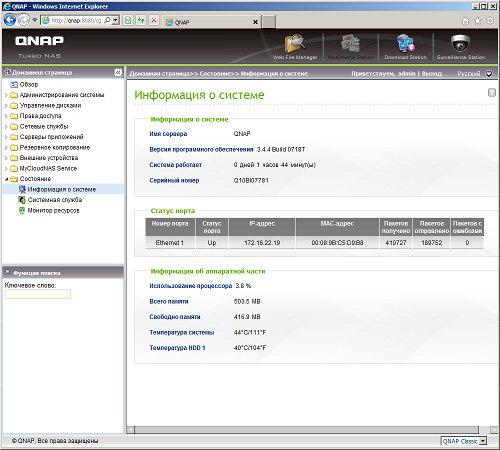The width and height of the screenshot is (500, 450).
Task: Click the Ethernet 1 port cell
Action: pyautogui.click(x=170, y=243)
